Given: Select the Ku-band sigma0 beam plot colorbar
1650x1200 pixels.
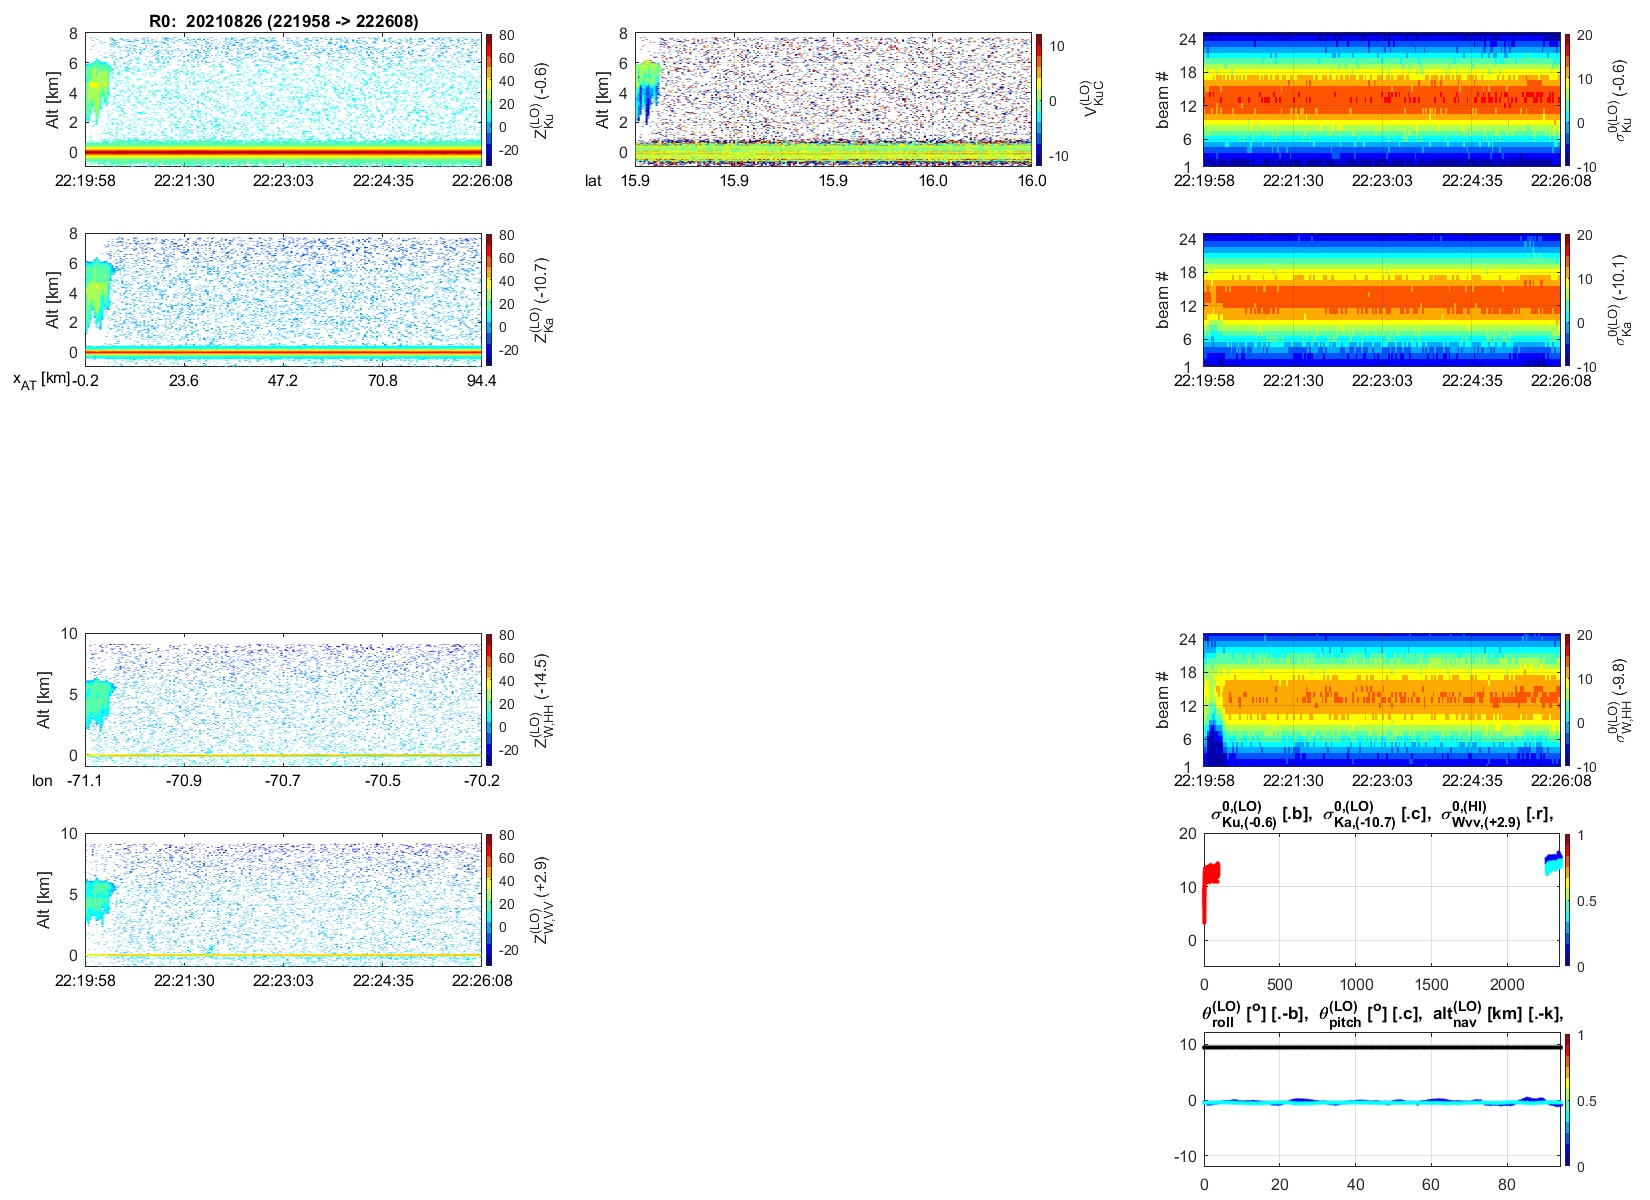Looking at the screenshot, I should tap(1568, 98).
